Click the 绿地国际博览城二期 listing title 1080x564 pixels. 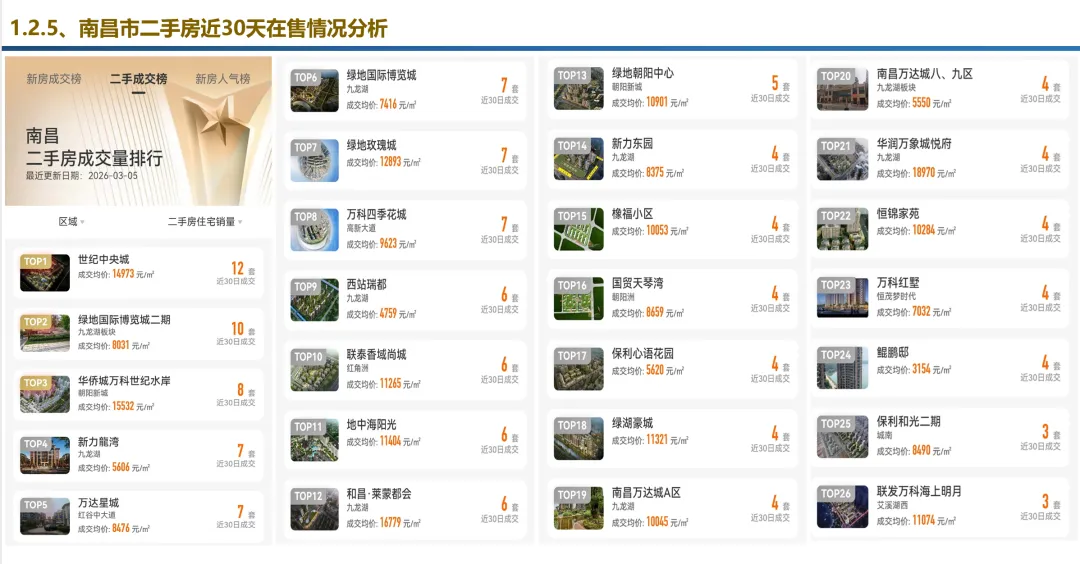point(124,320)
